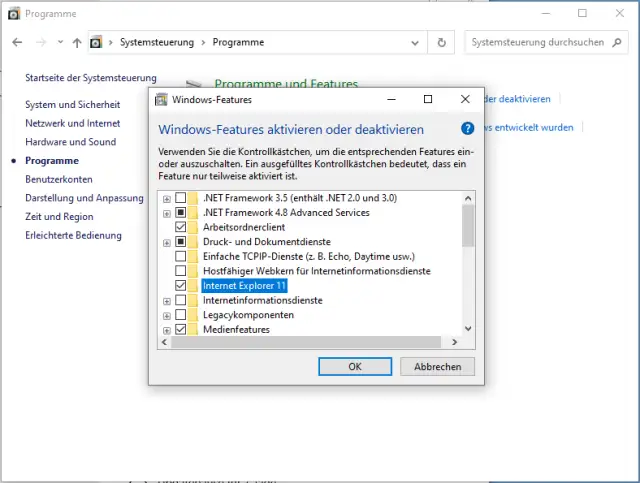Click the folder icon beside Einfache TCPIP-Dienste

[193, 256]
